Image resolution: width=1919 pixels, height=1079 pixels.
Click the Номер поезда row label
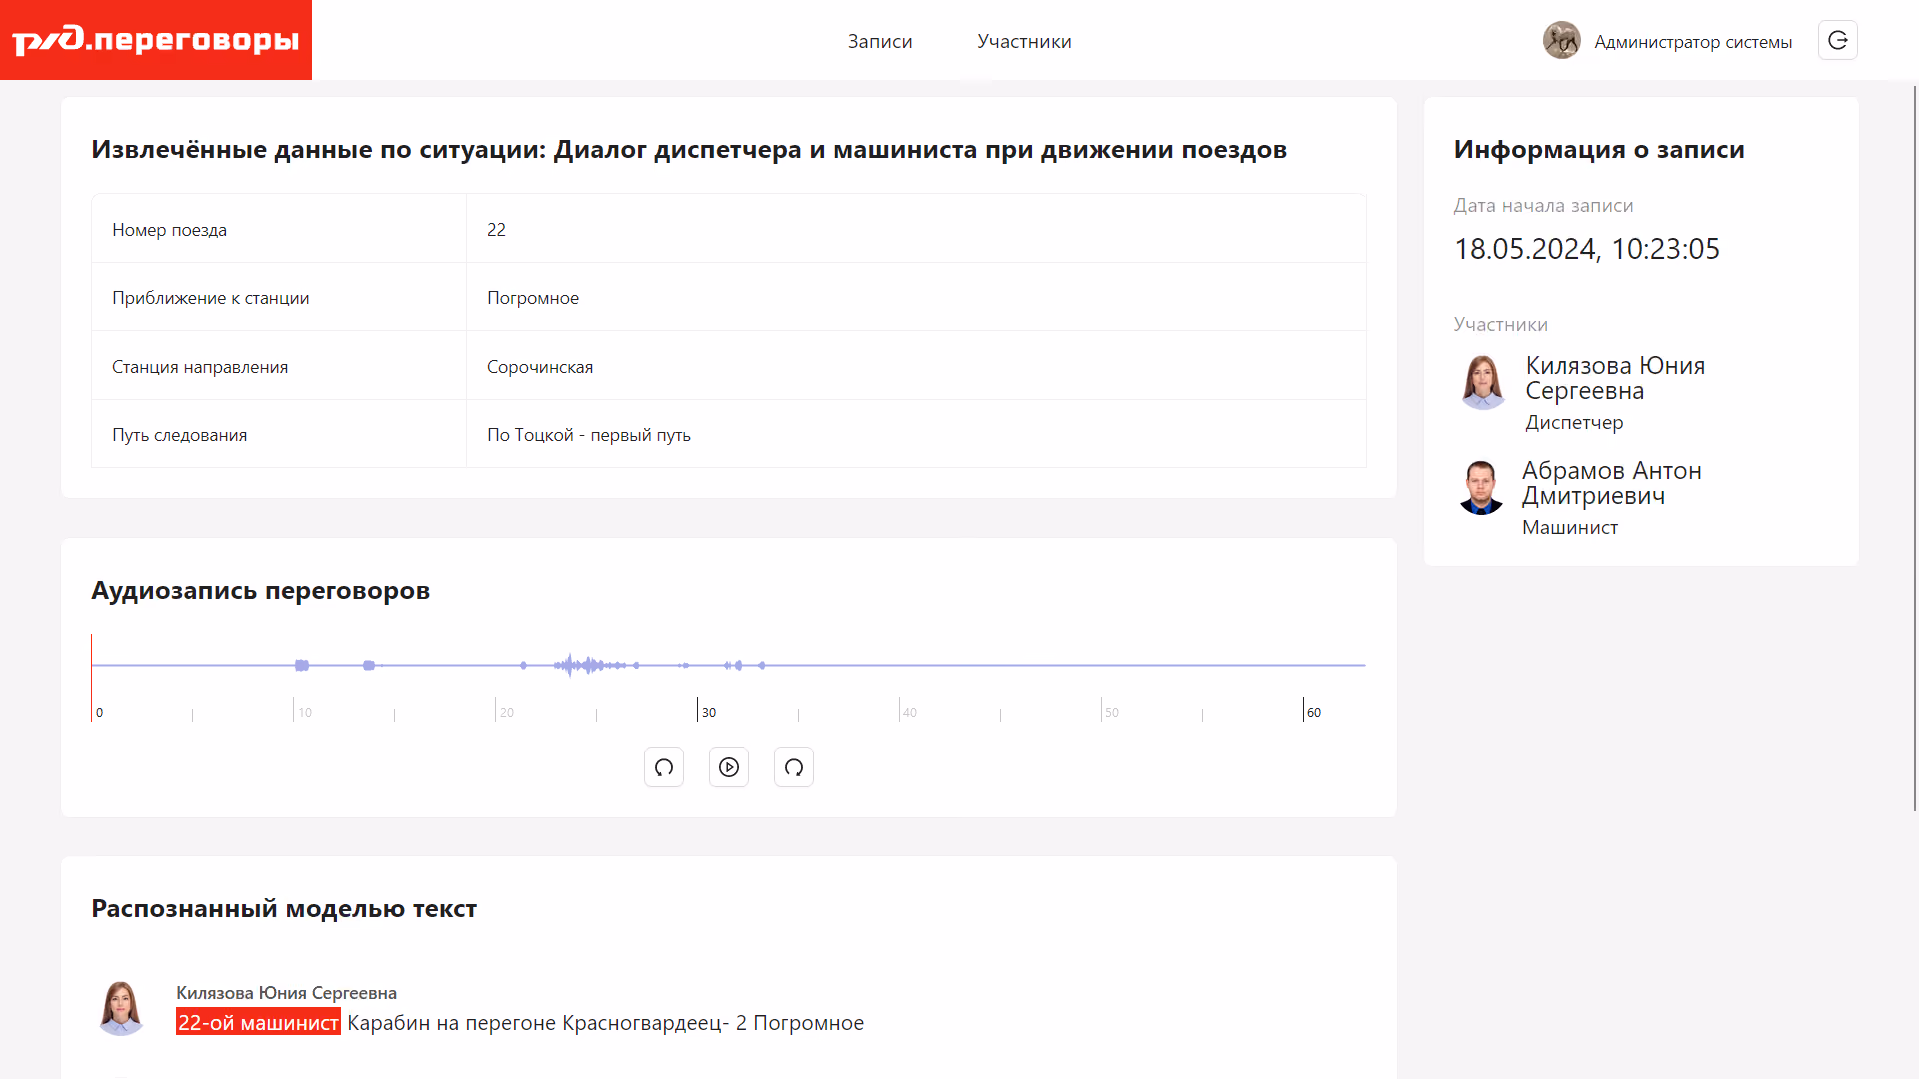point(169,230)
